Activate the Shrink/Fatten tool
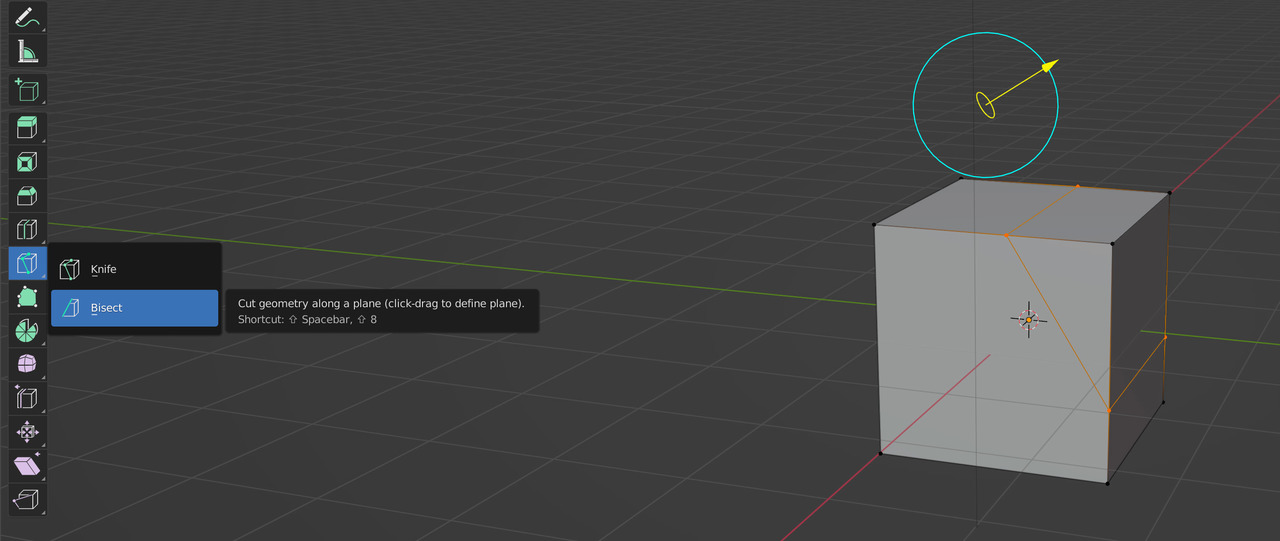Image resolution: width=1280 pixels, height=541 pixels. (27, 433)
